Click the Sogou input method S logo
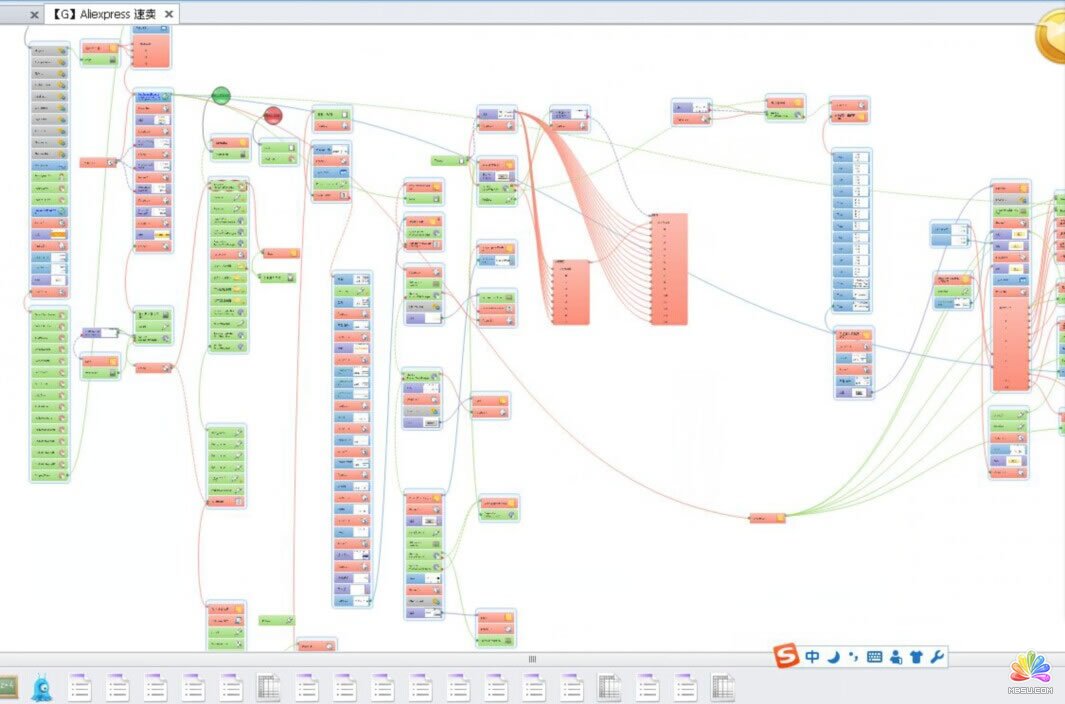Image resolution: width=1065 pixels, height=704 pixels. (x=788, y=657)
